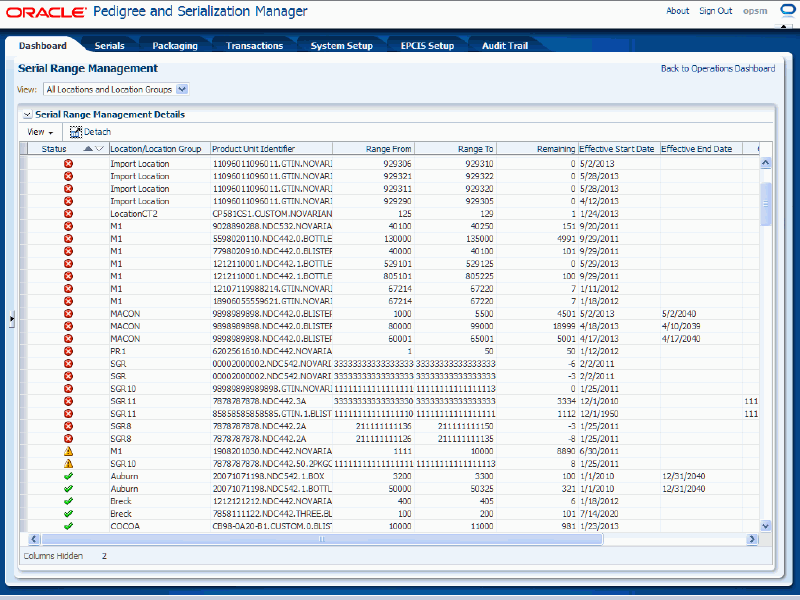The height and width of the screenshot is (600, 800).
Task: Click the Sign Out link
Action: pos(715,11)
